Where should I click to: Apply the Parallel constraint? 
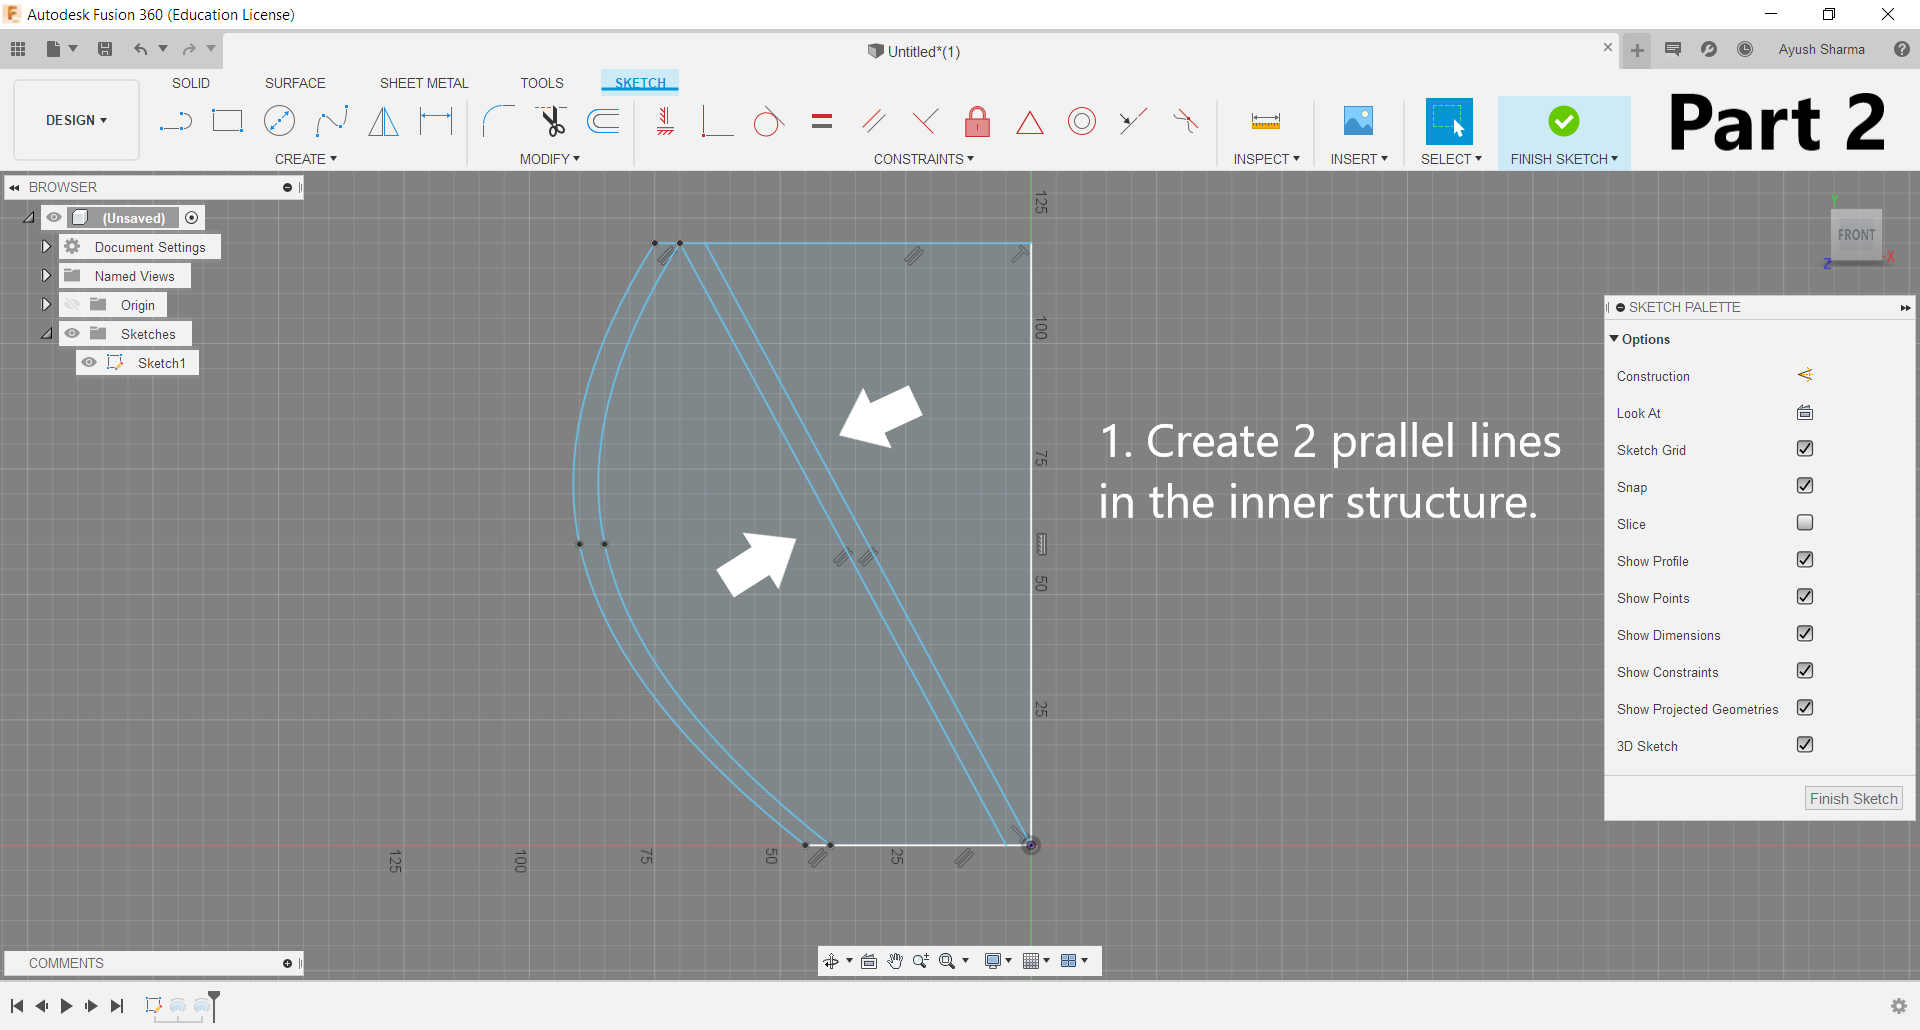[x=874, y=122]
